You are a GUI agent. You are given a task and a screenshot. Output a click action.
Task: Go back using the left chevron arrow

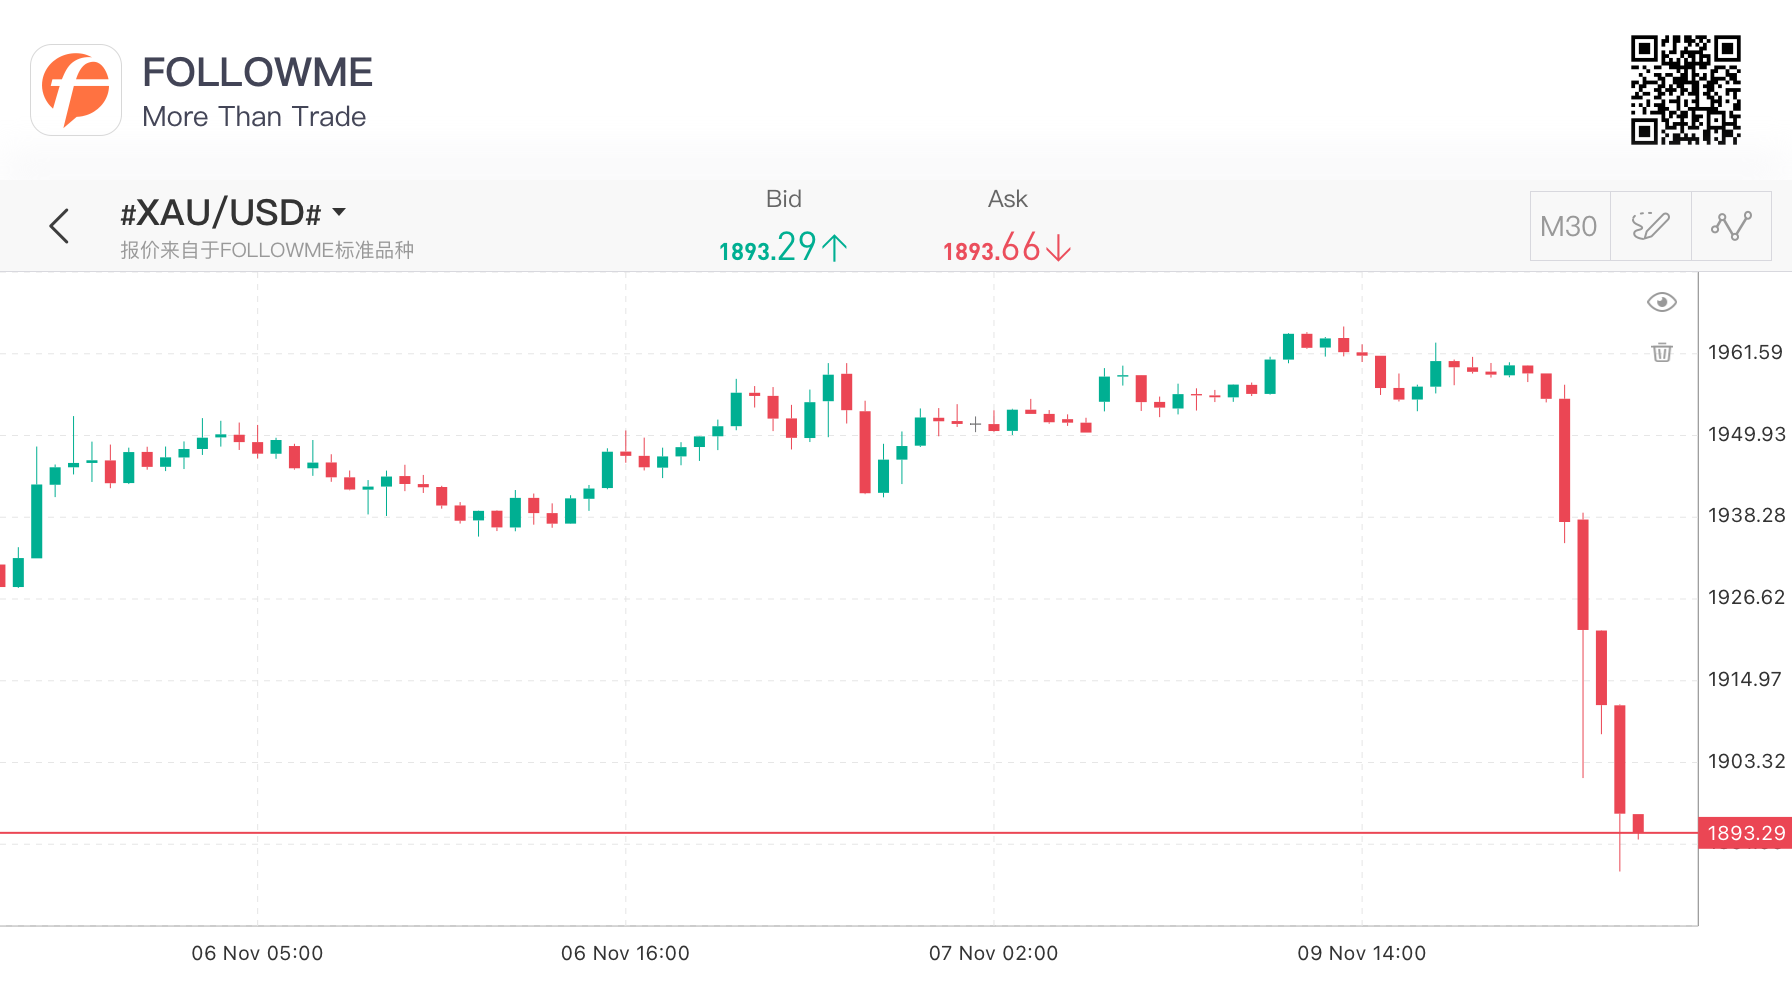(59, 226)
